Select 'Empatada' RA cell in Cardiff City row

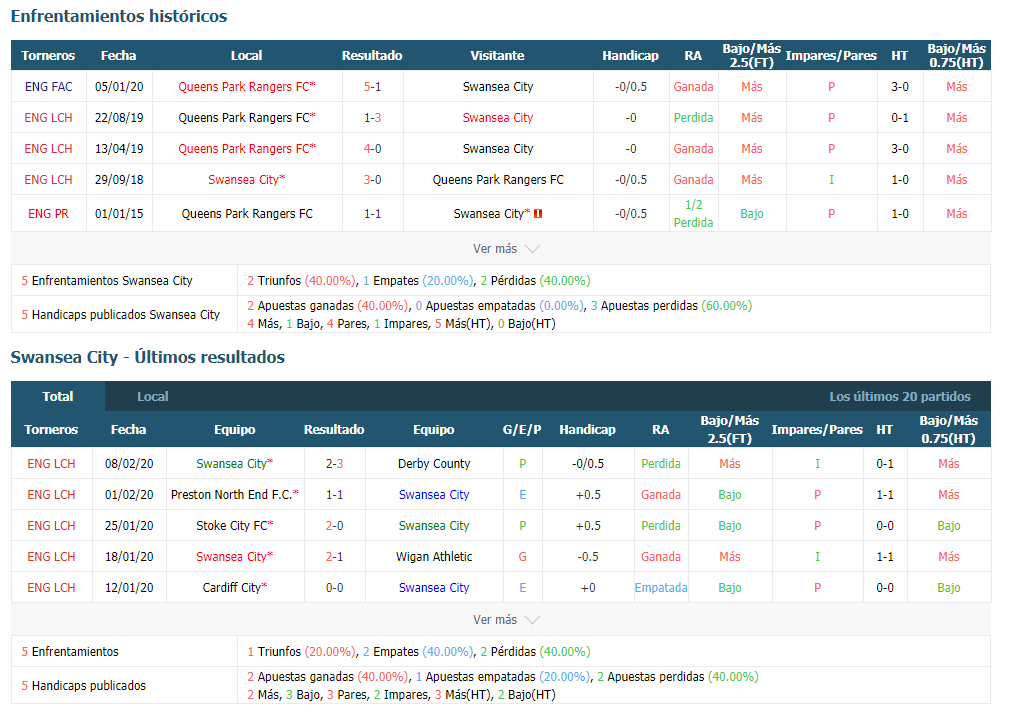pyautogui.click(x=661, y=587)
